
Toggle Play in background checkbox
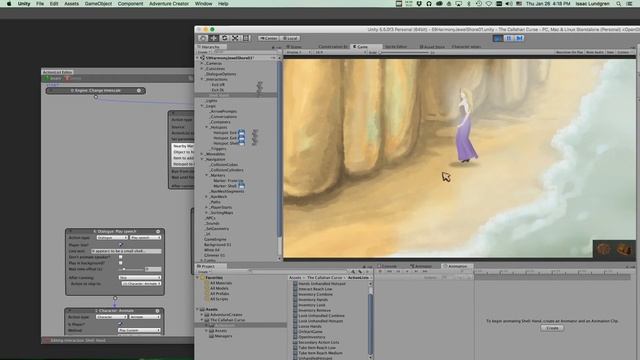coord(120,263)
